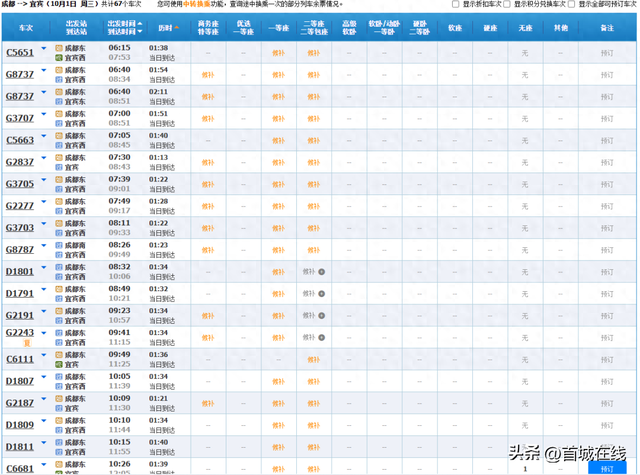This screenshot has height=475, width=640.
Task: Click 一等座 候补 in the G8787 row
Action: click(278, 250)
